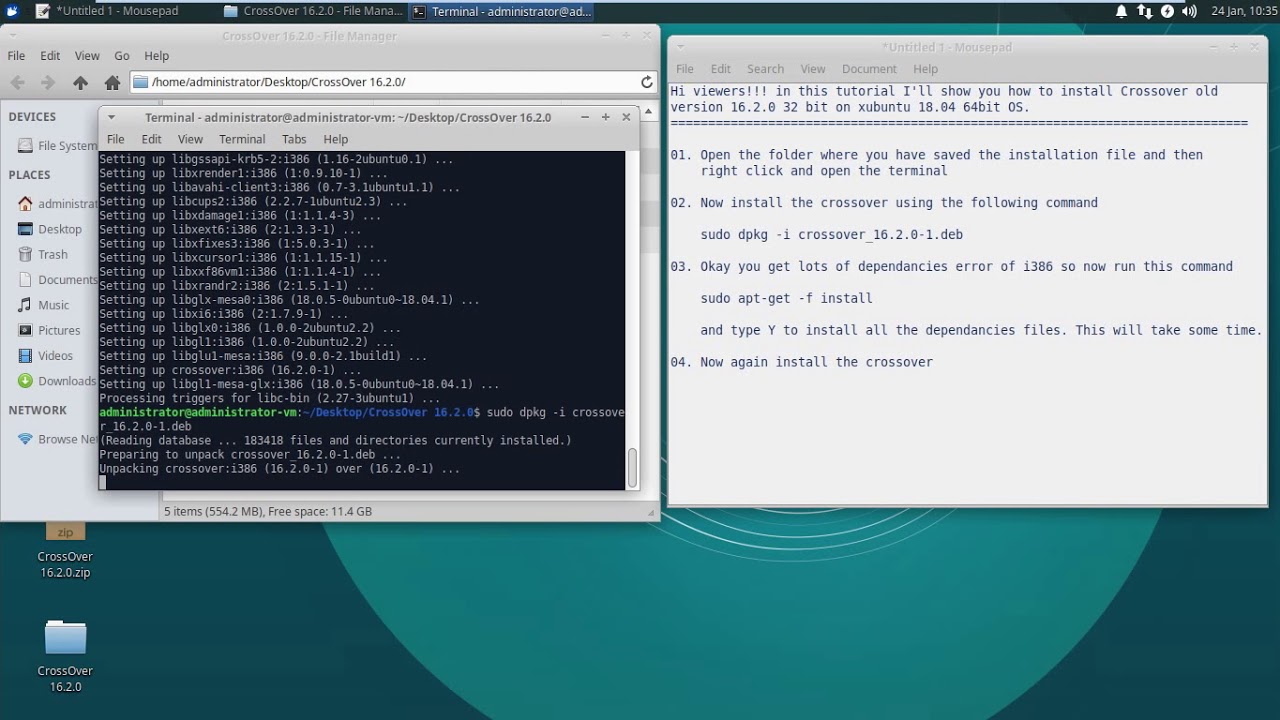Image resolution: width=1280 pixels, height=720 pixels.
Task: Open the clock showing 24 Jan, 10:35
Action: (1243, 11)
